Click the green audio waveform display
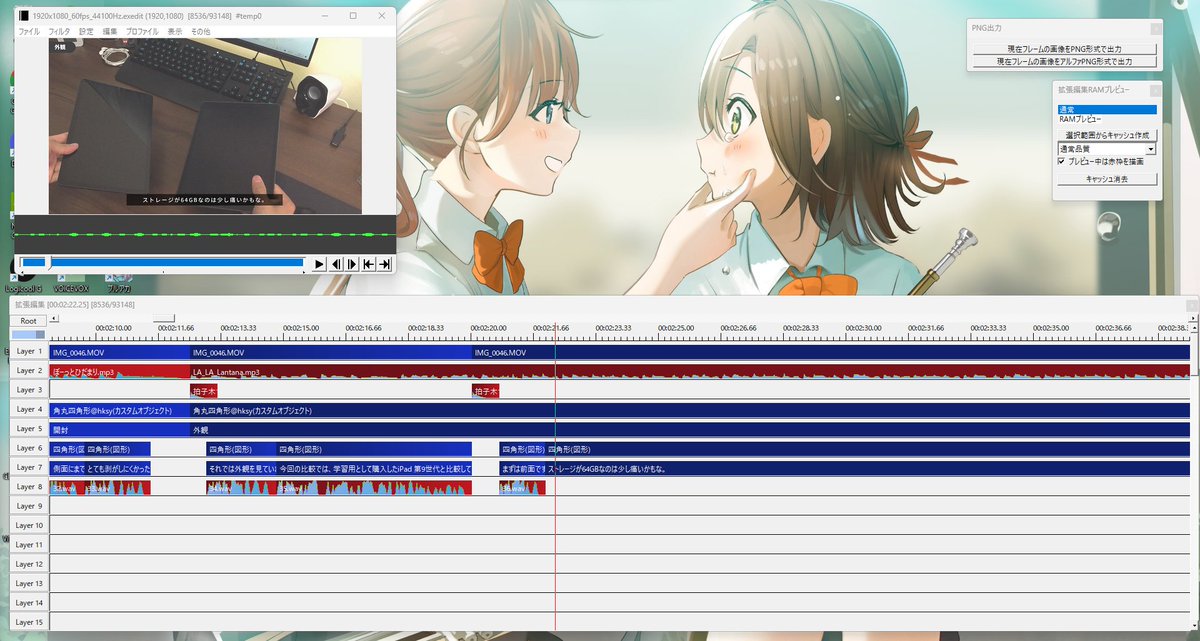The height and width of the screenshot is (641, 1200). click(x=205, y=234)
